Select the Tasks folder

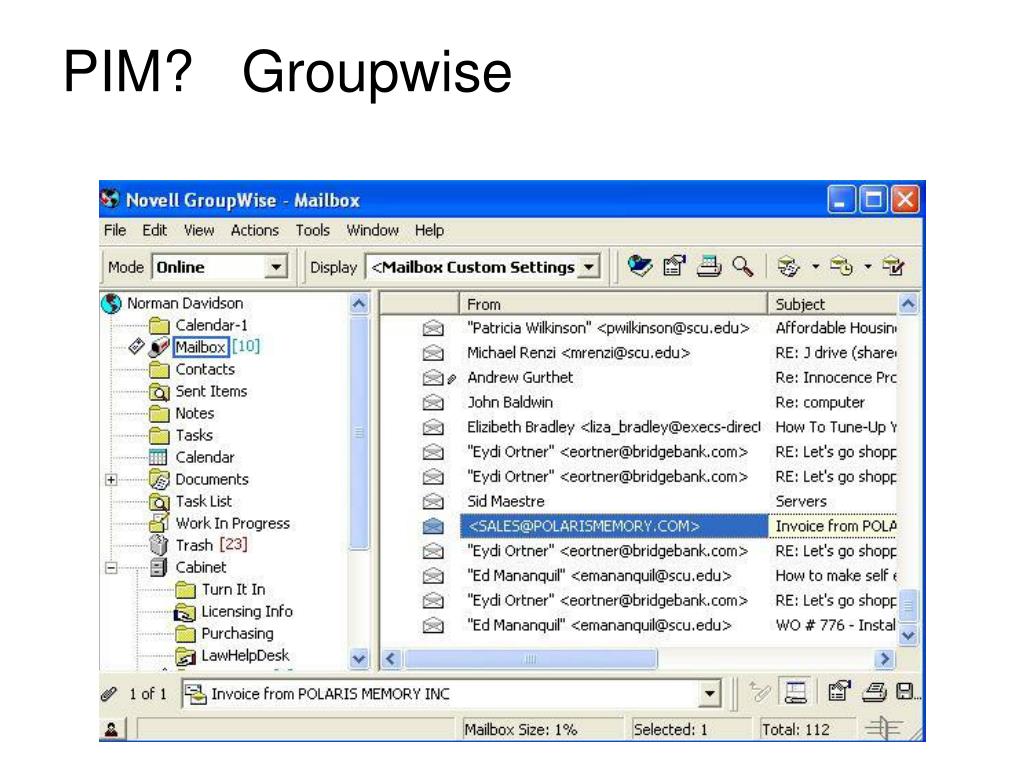click(194, 436)
